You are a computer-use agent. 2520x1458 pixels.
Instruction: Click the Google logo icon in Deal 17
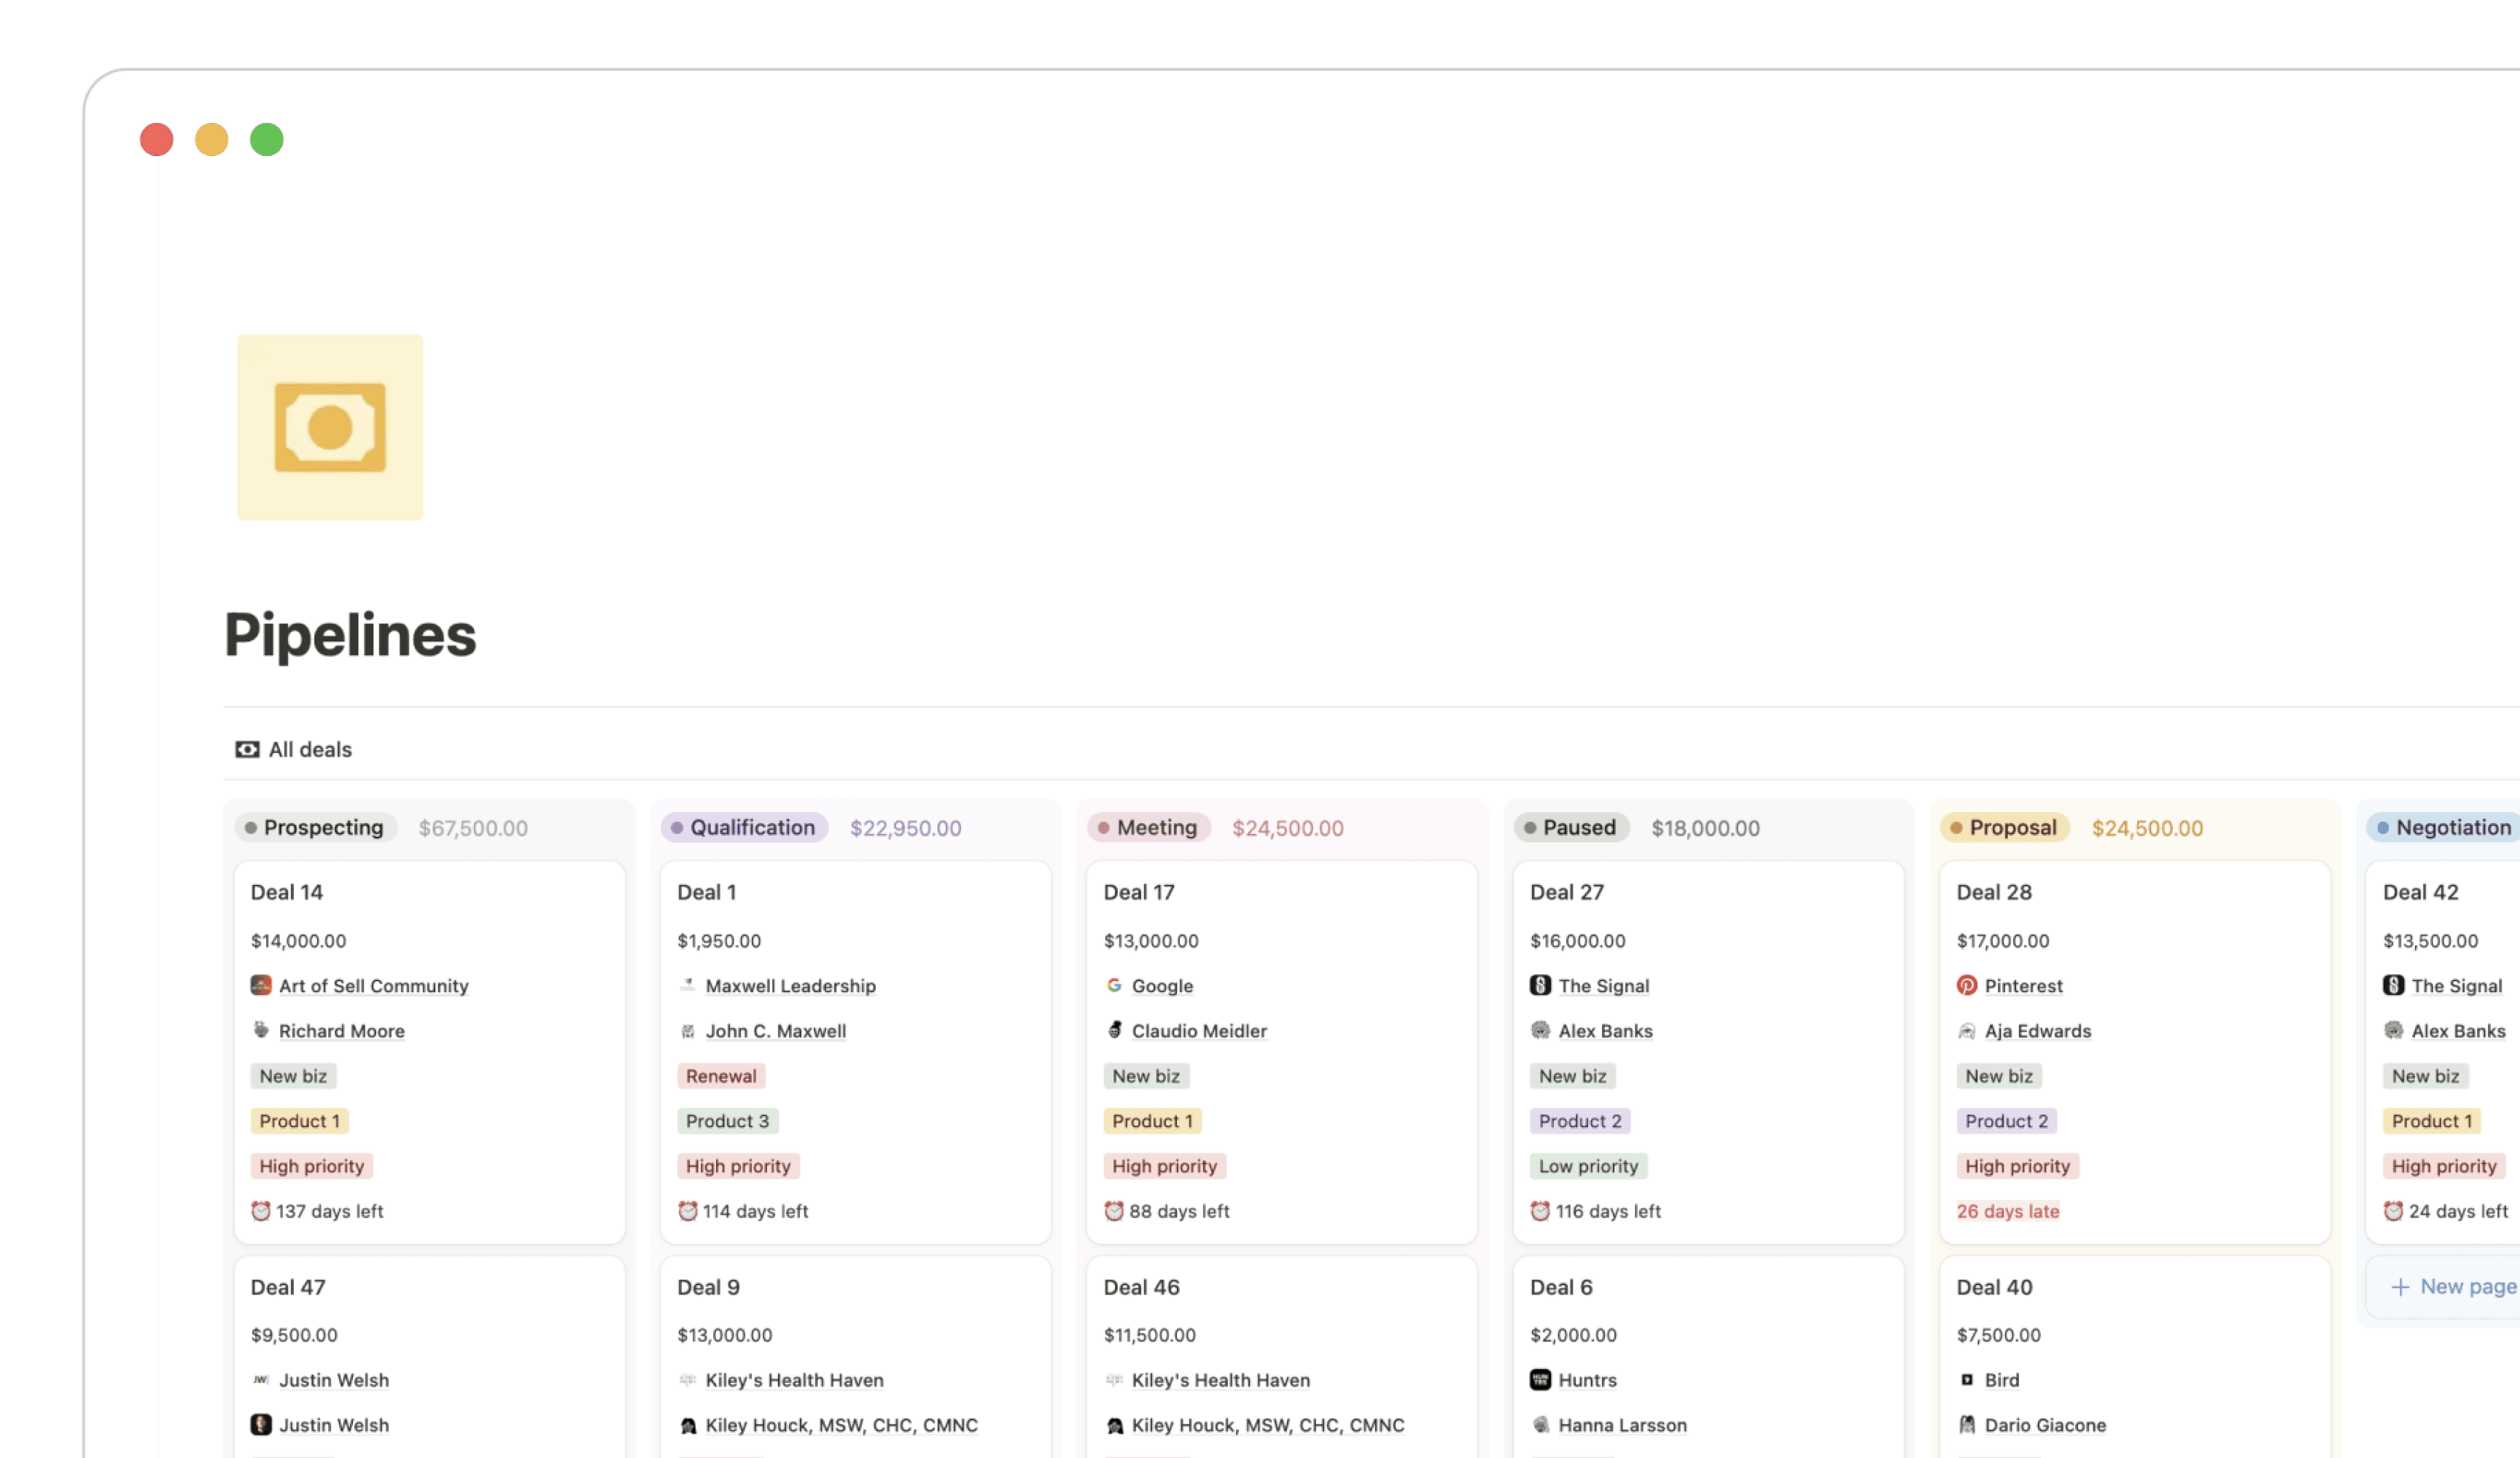1114,985
